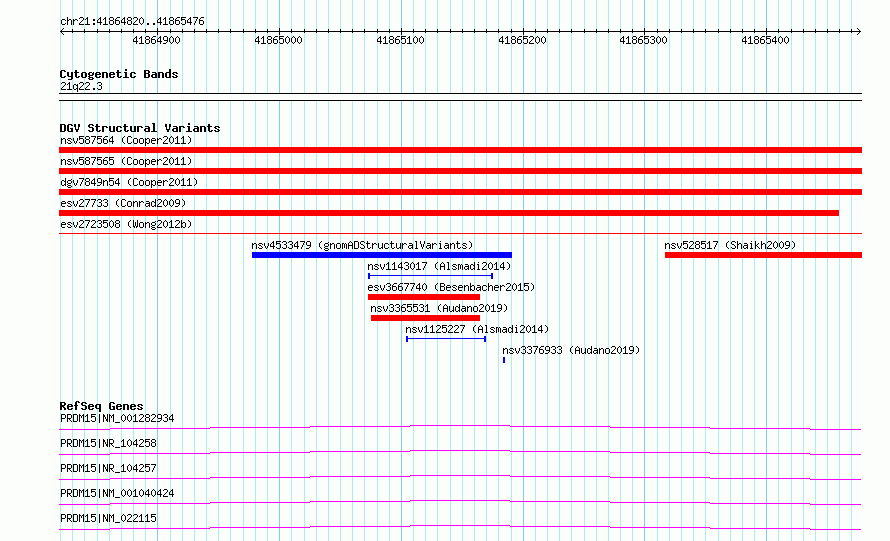Click the RefSeq Genes track title
Image resolution: width=890 pixels, height=541 pixels.
point(101,406)
